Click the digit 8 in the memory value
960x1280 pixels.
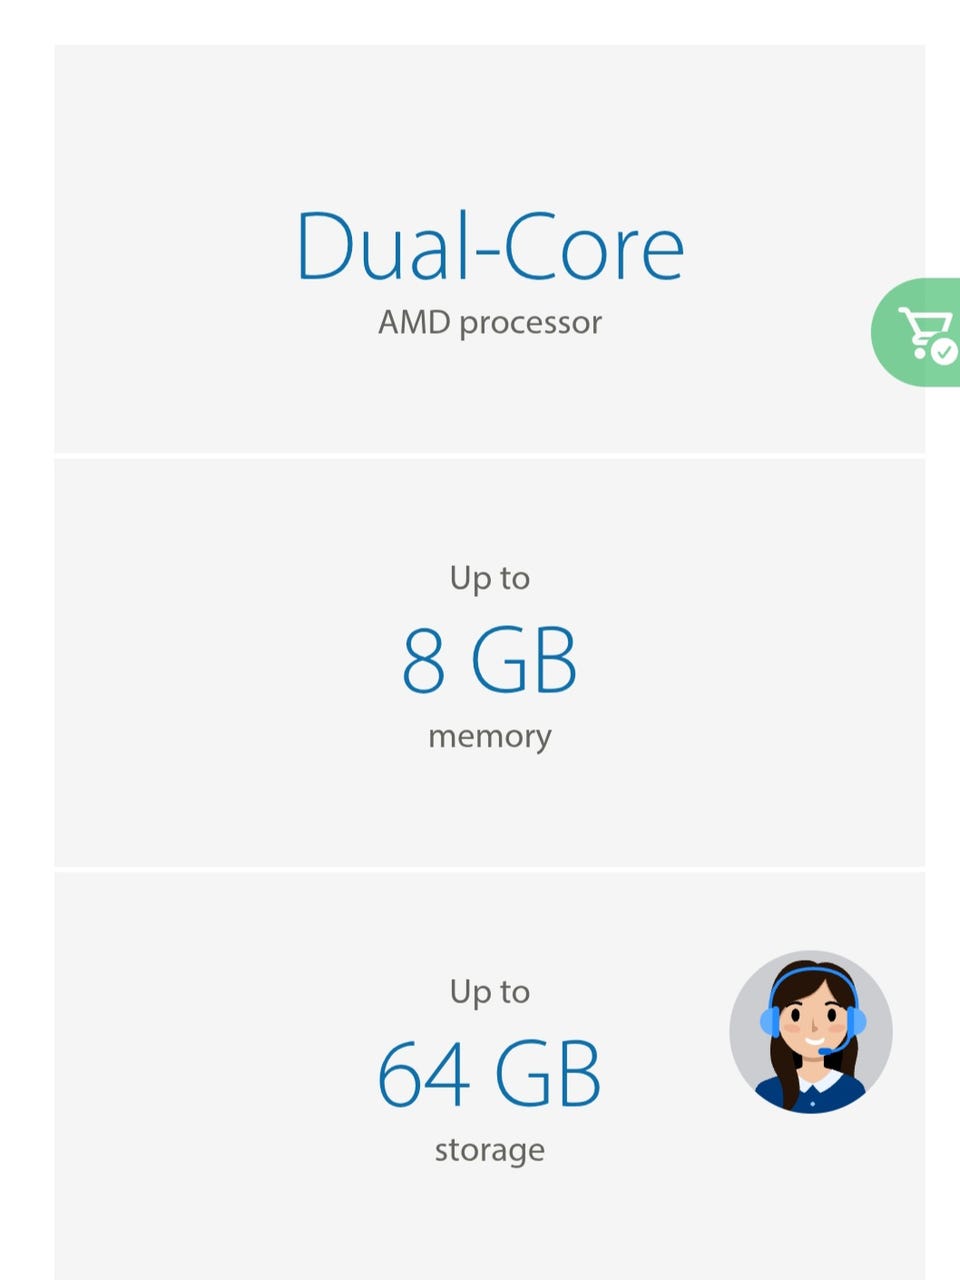point(423,661)
